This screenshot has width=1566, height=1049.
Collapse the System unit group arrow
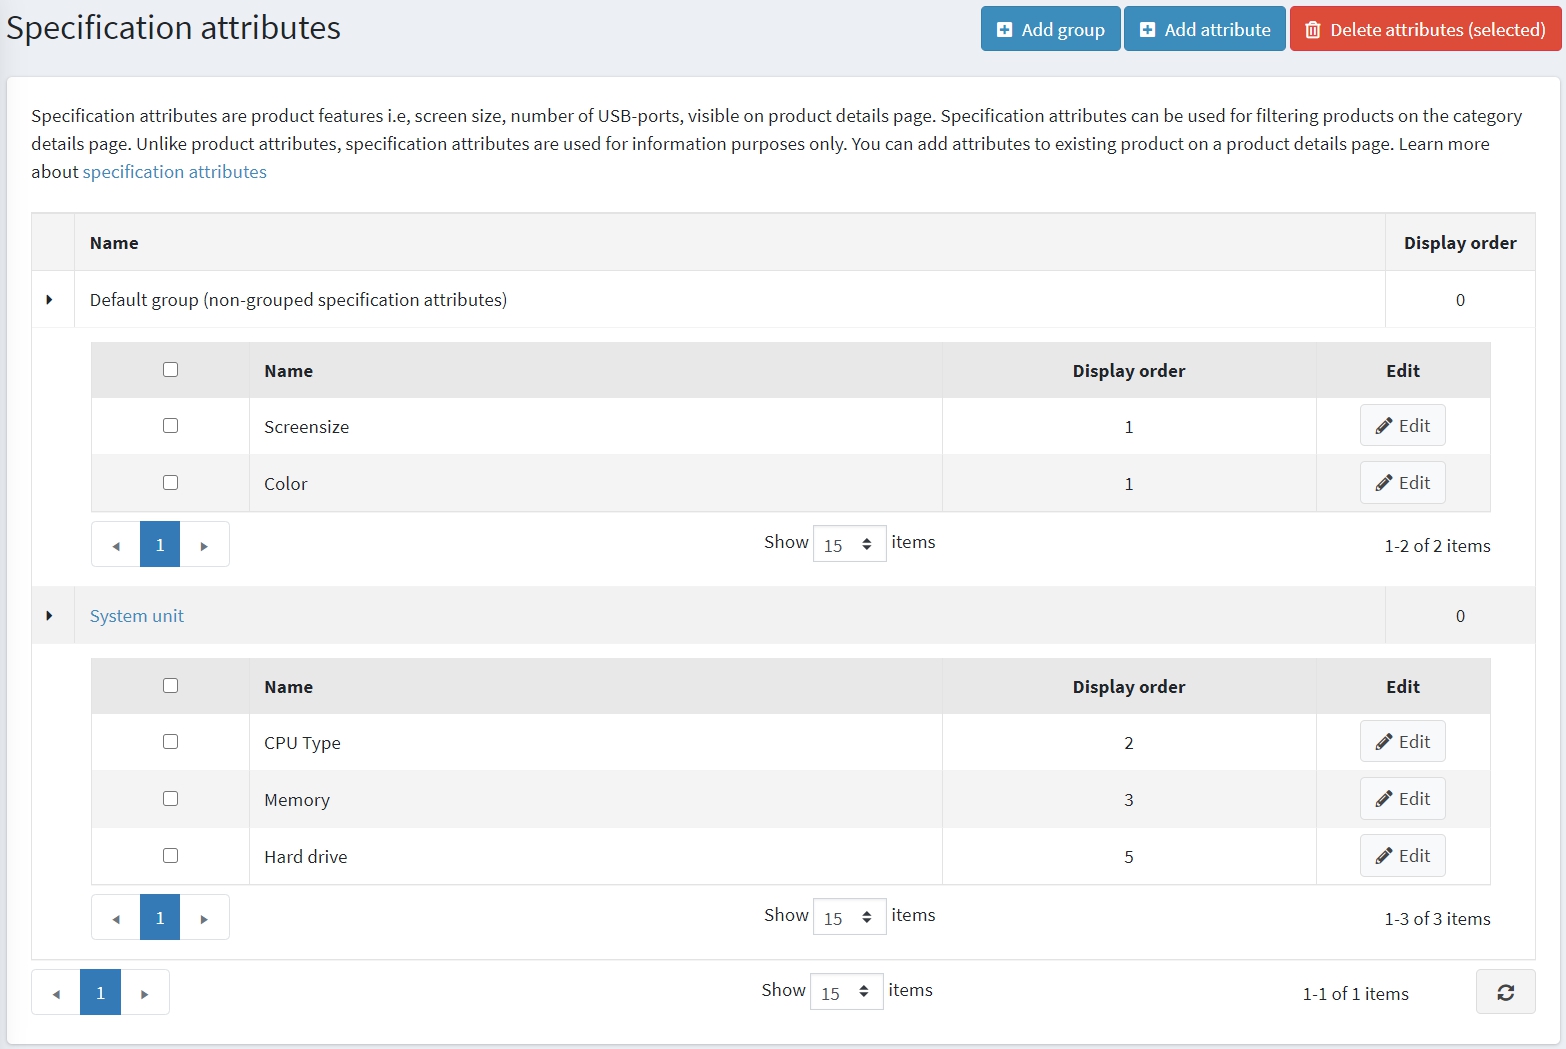[50, 616]
